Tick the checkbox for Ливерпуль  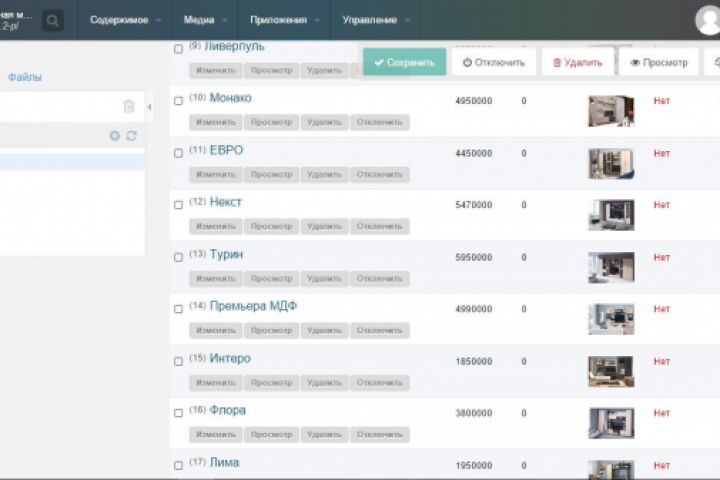click(x=179, y=49)
